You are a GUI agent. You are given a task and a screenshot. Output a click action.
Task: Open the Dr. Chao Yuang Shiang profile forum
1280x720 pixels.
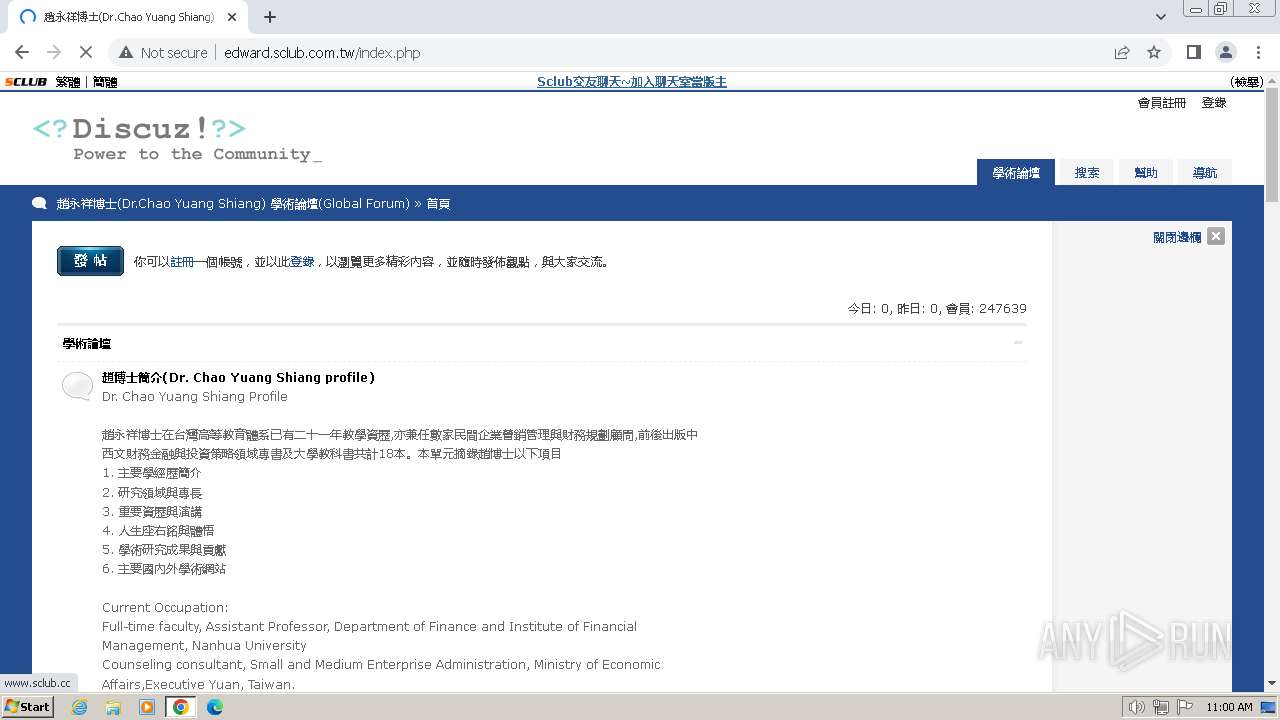click(x=238, y=377)
